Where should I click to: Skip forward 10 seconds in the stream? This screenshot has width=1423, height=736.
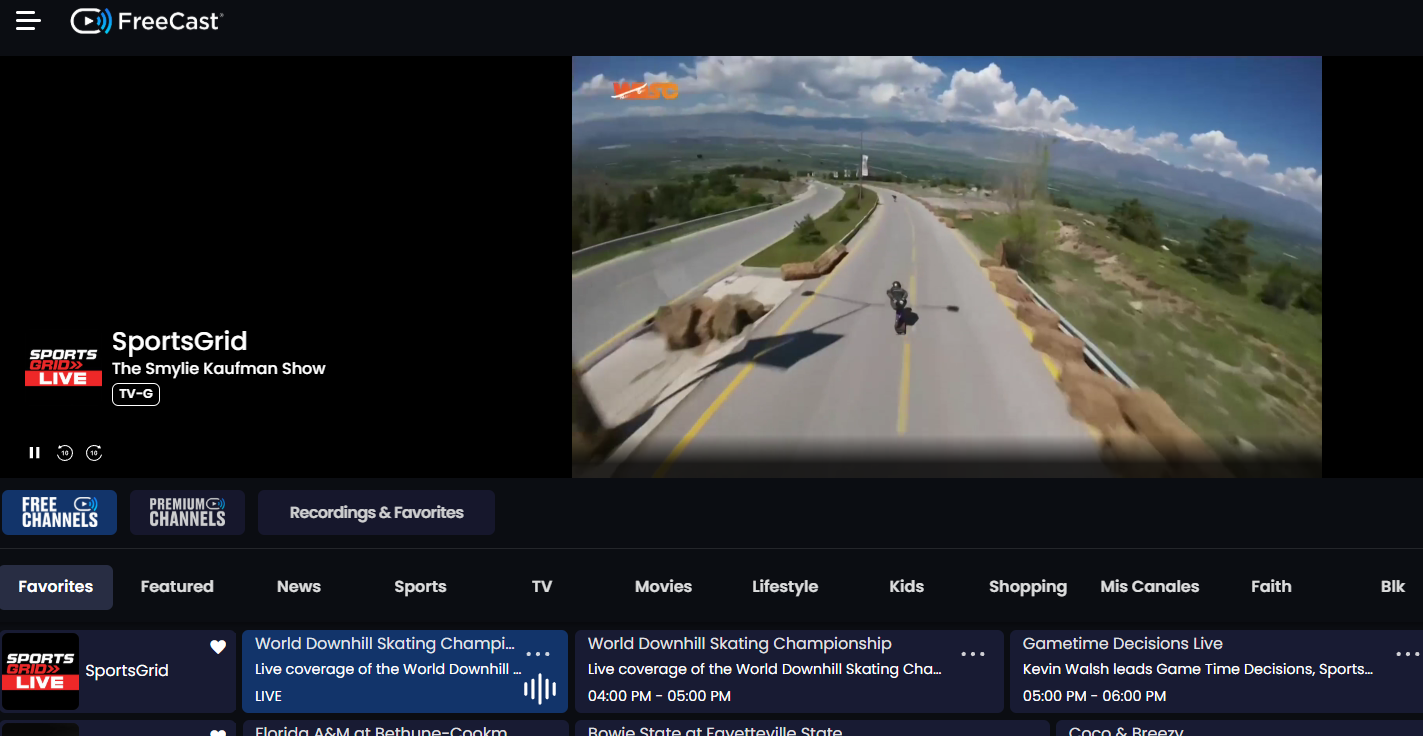(x=94, y=453)
